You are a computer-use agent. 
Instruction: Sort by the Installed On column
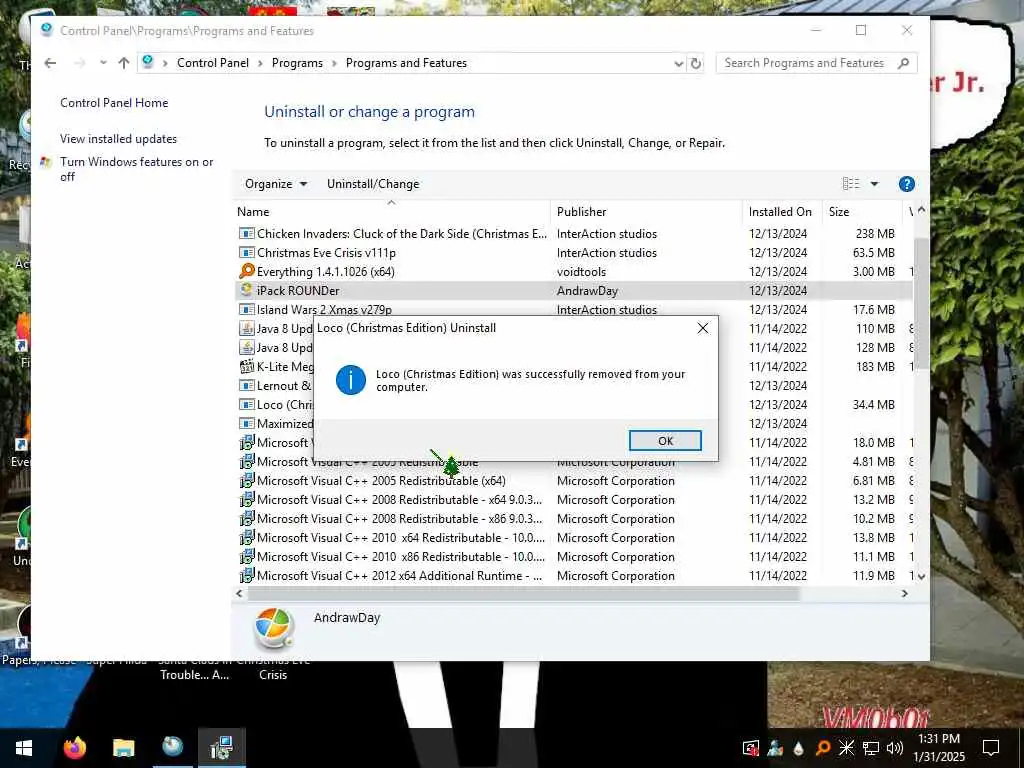click(x=780, y=212)
